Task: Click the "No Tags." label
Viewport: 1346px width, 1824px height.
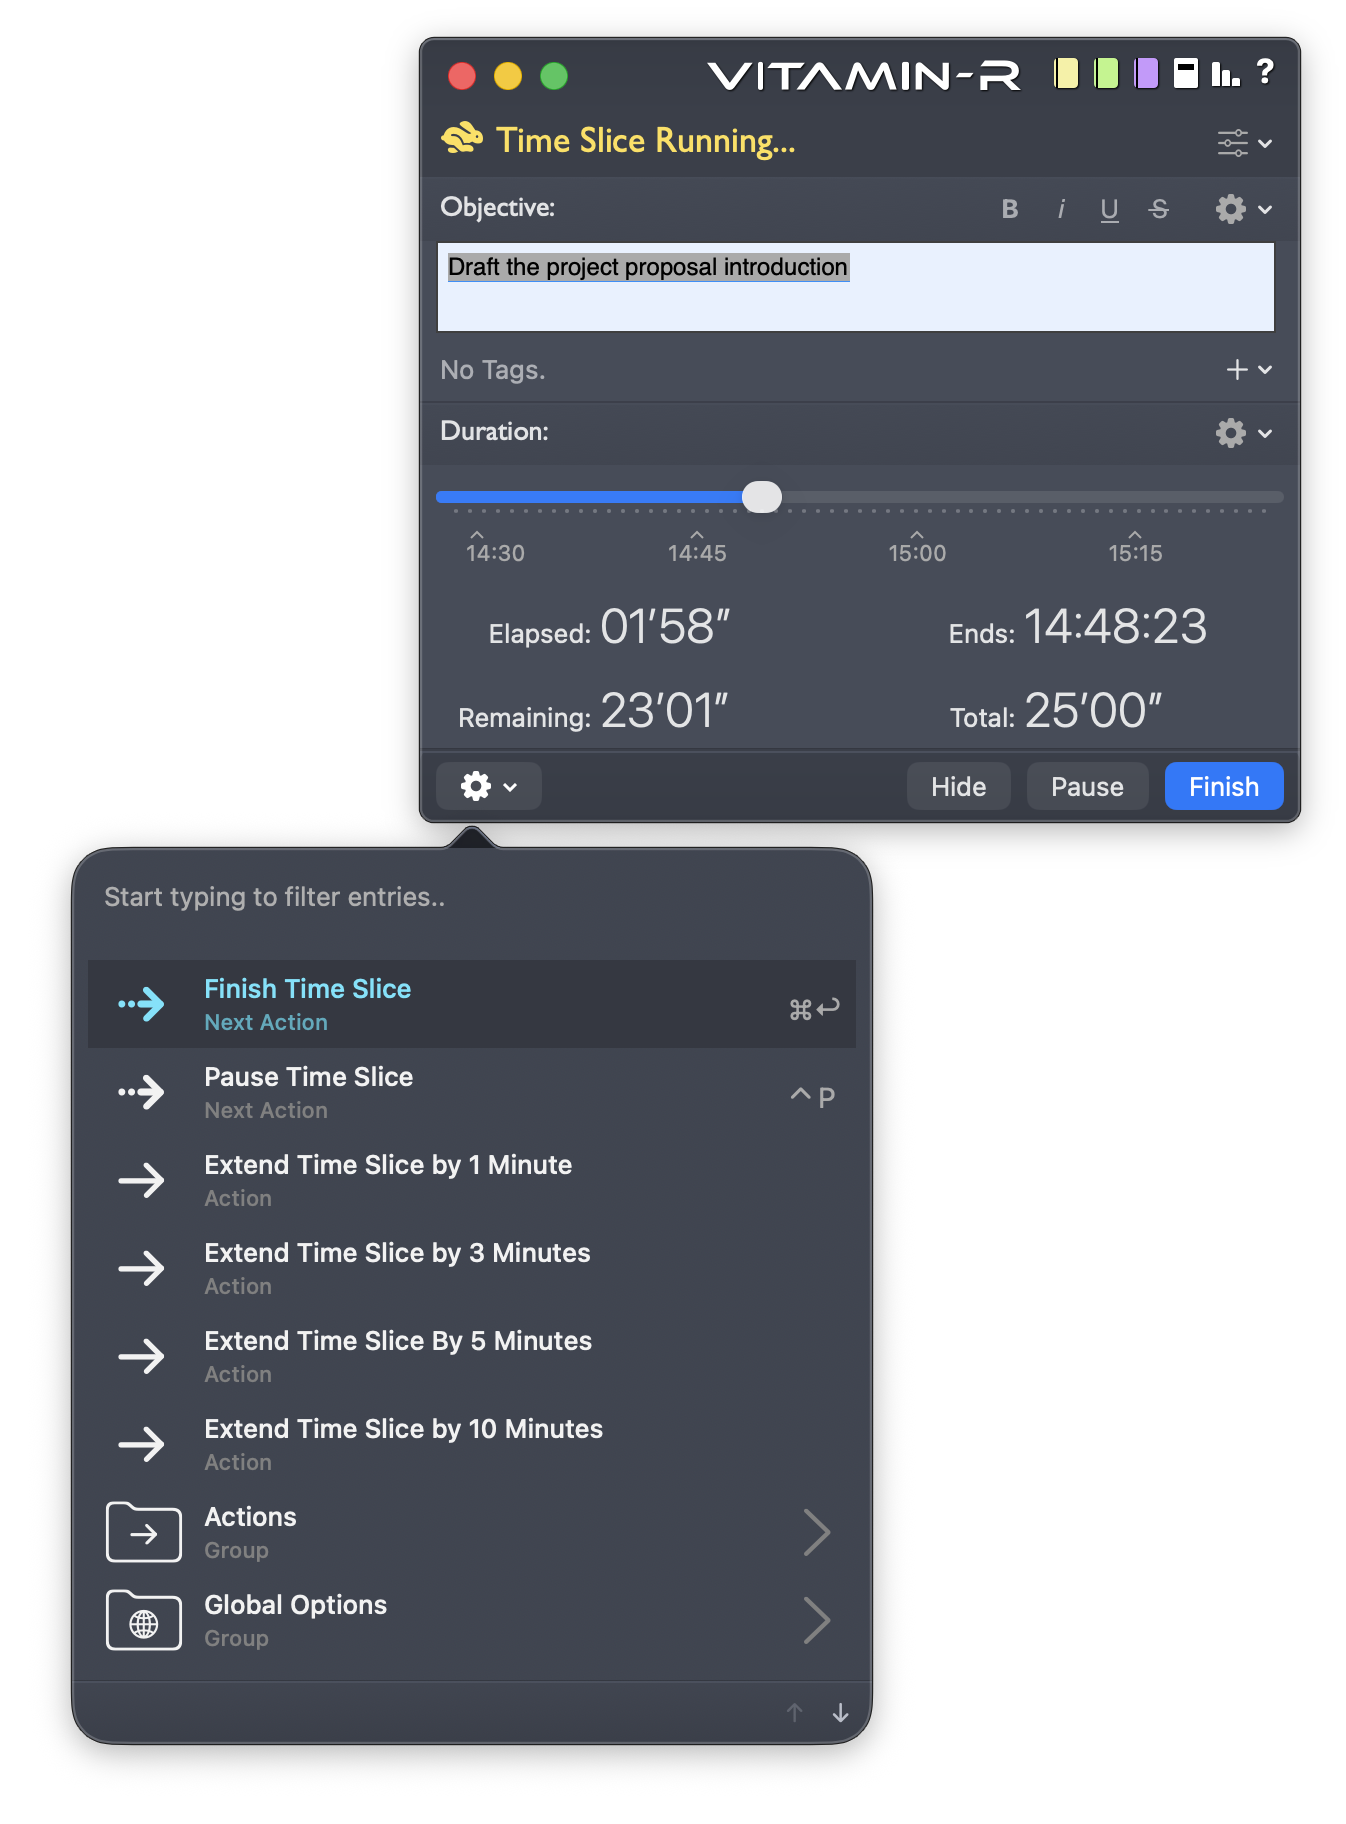Action: point(493,370)
